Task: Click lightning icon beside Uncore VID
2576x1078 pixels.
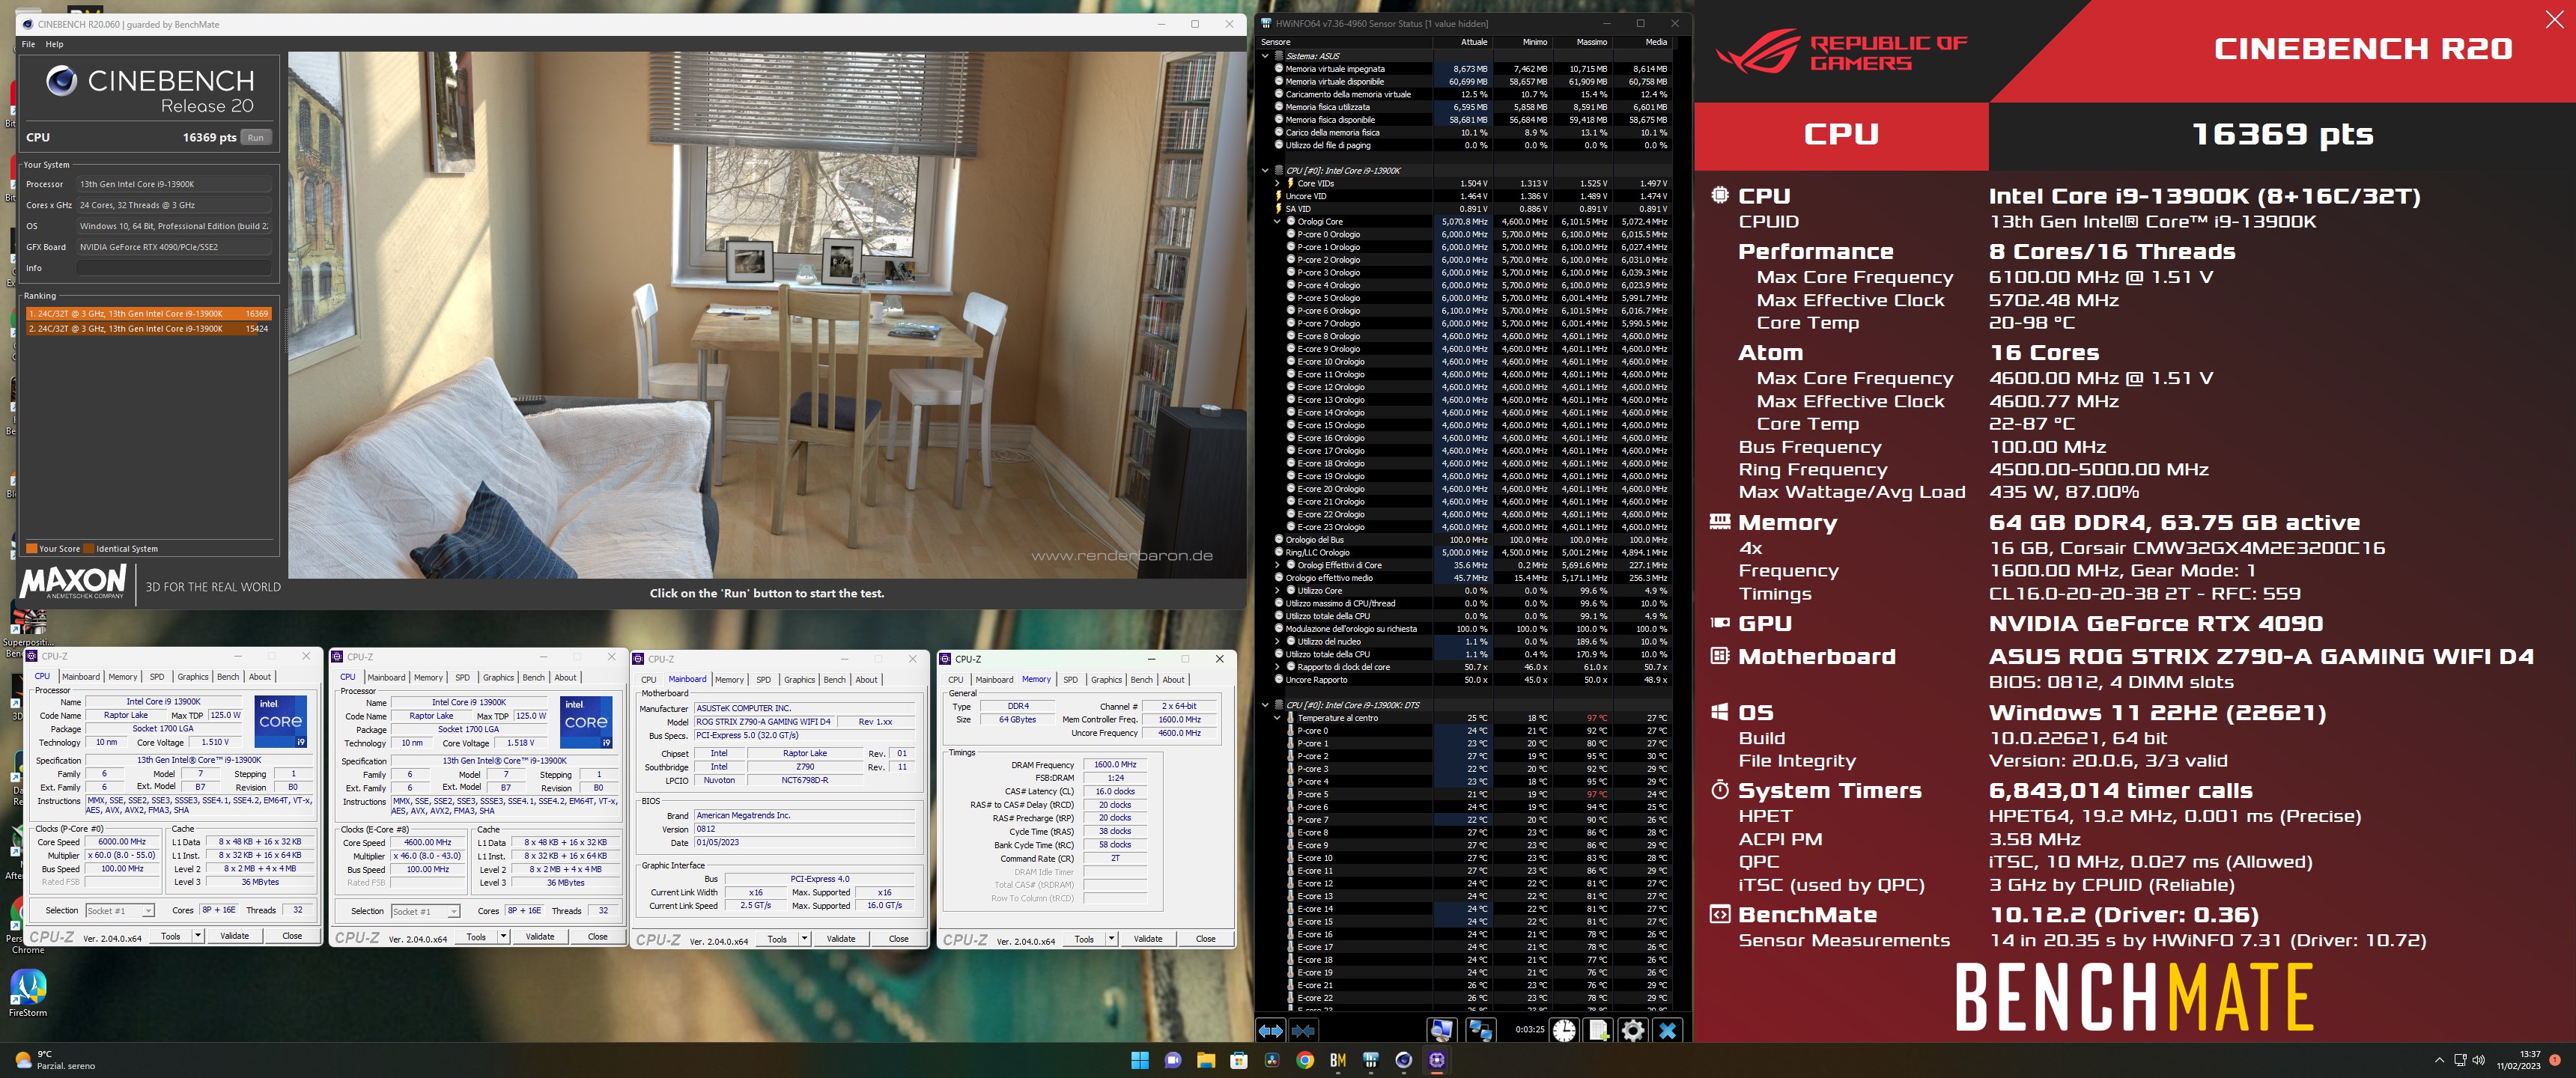Action: 1278,196
